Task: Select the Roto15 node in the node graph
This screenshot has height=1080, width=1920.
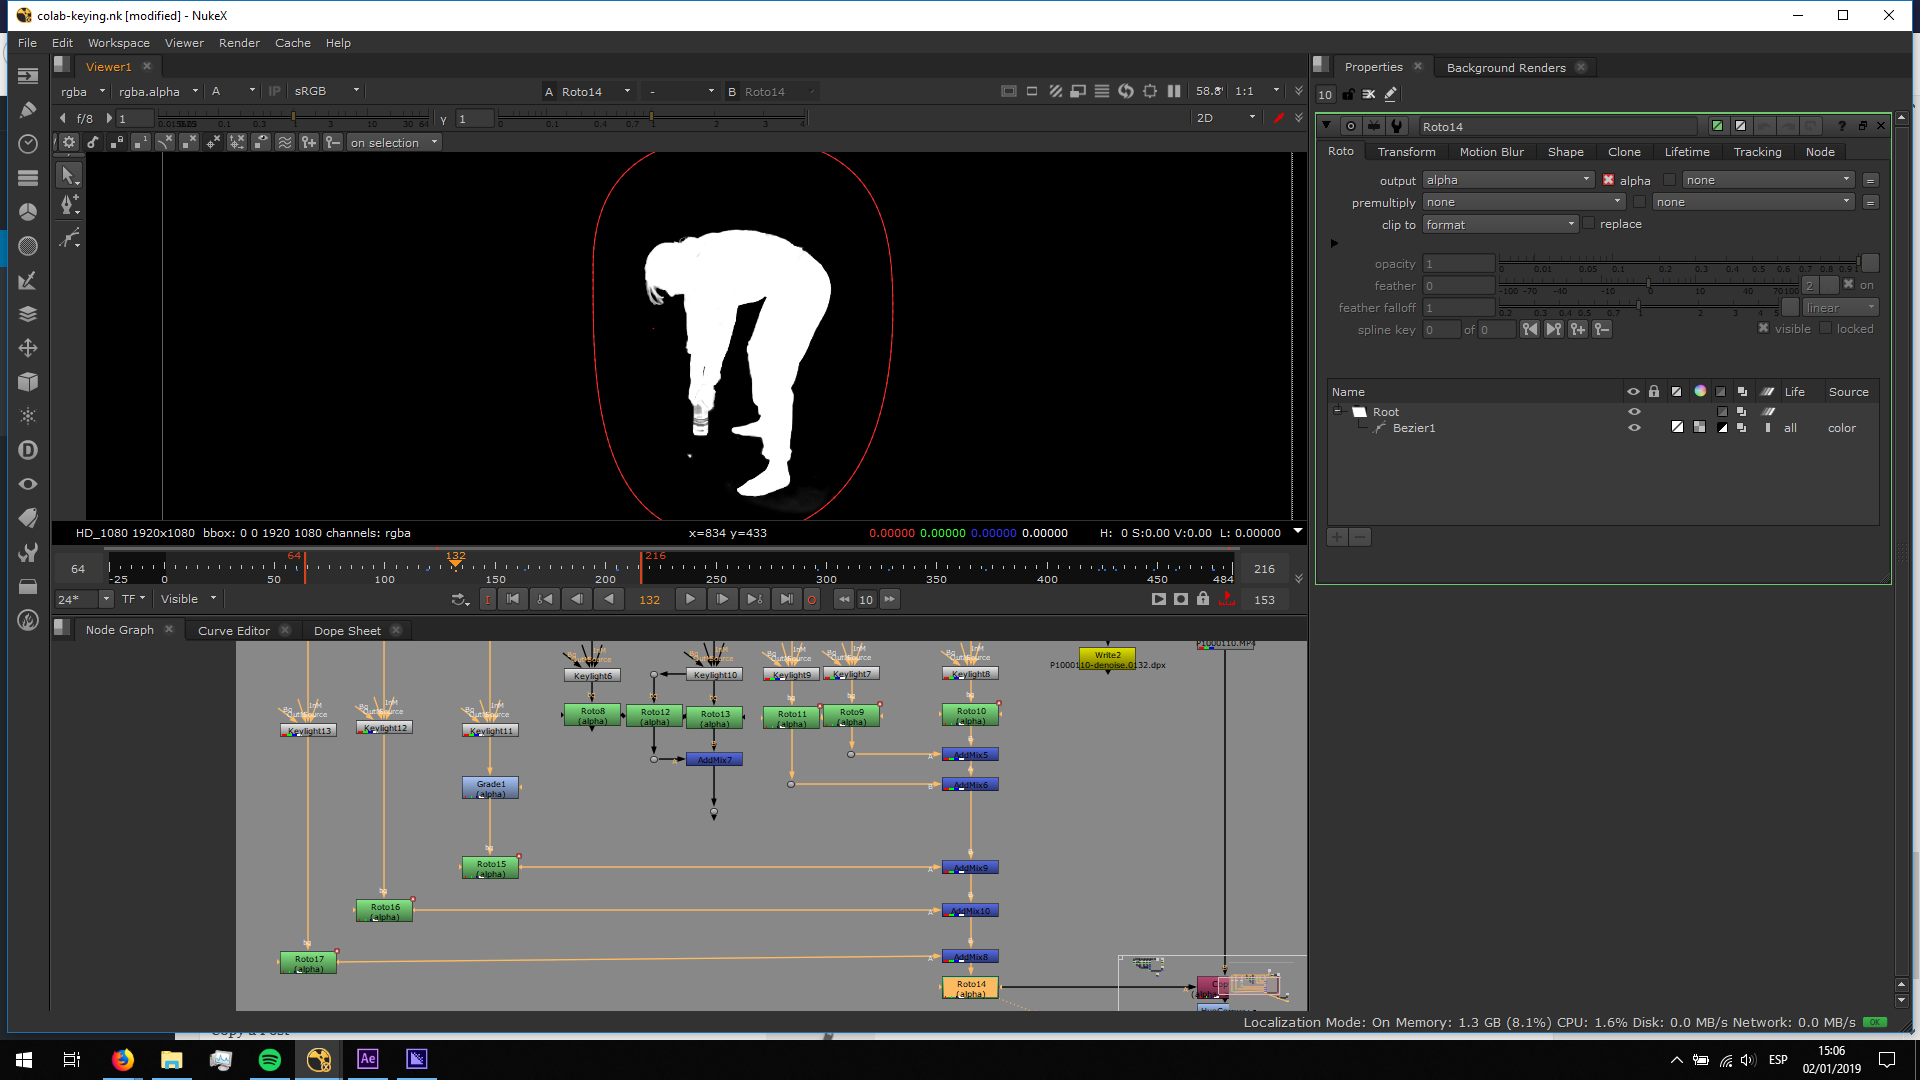Action: pyautogui.click(x=490, y=868)
